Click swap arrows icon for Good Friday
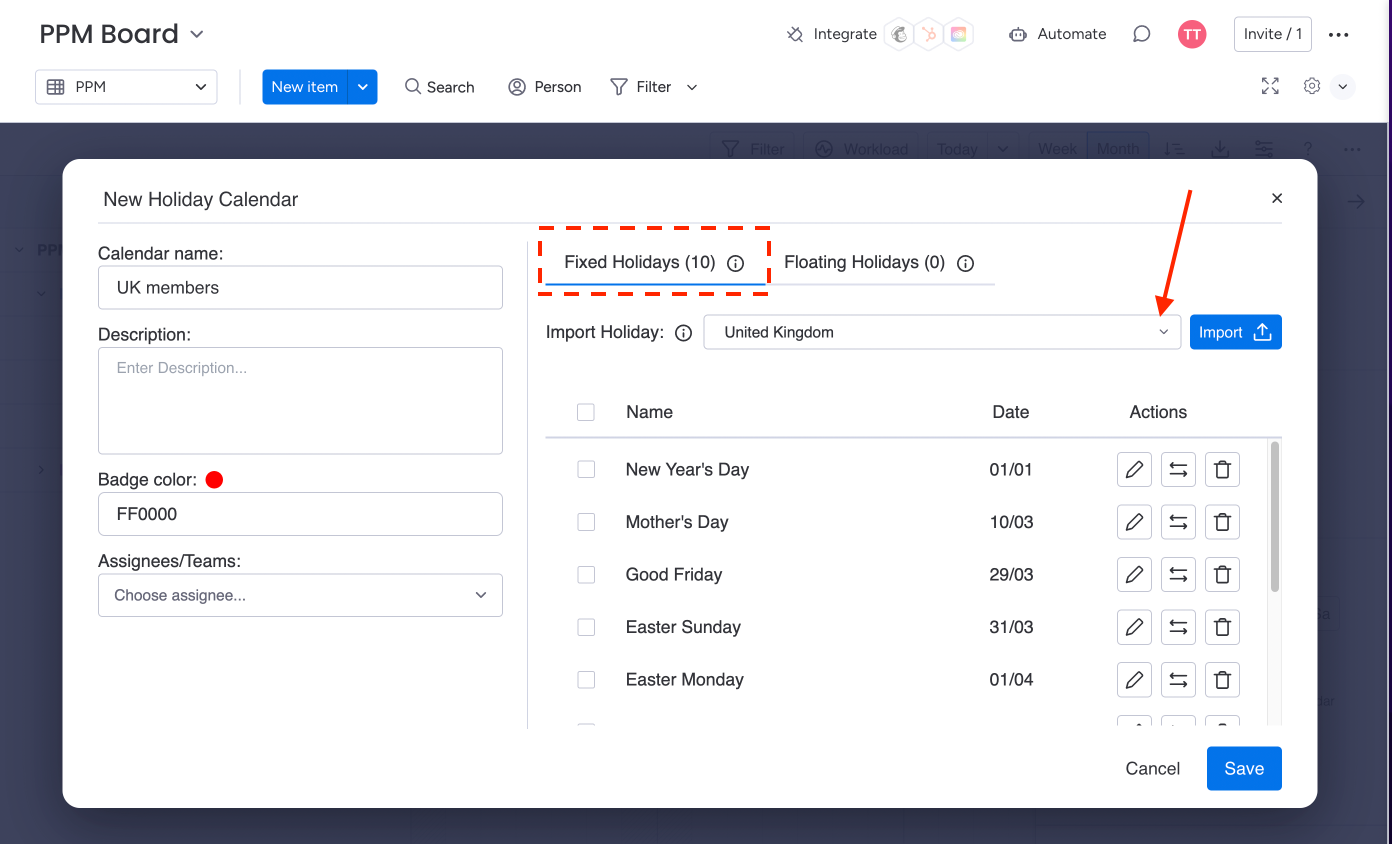The image size is (1392, 844). [x=1178, y=575]
